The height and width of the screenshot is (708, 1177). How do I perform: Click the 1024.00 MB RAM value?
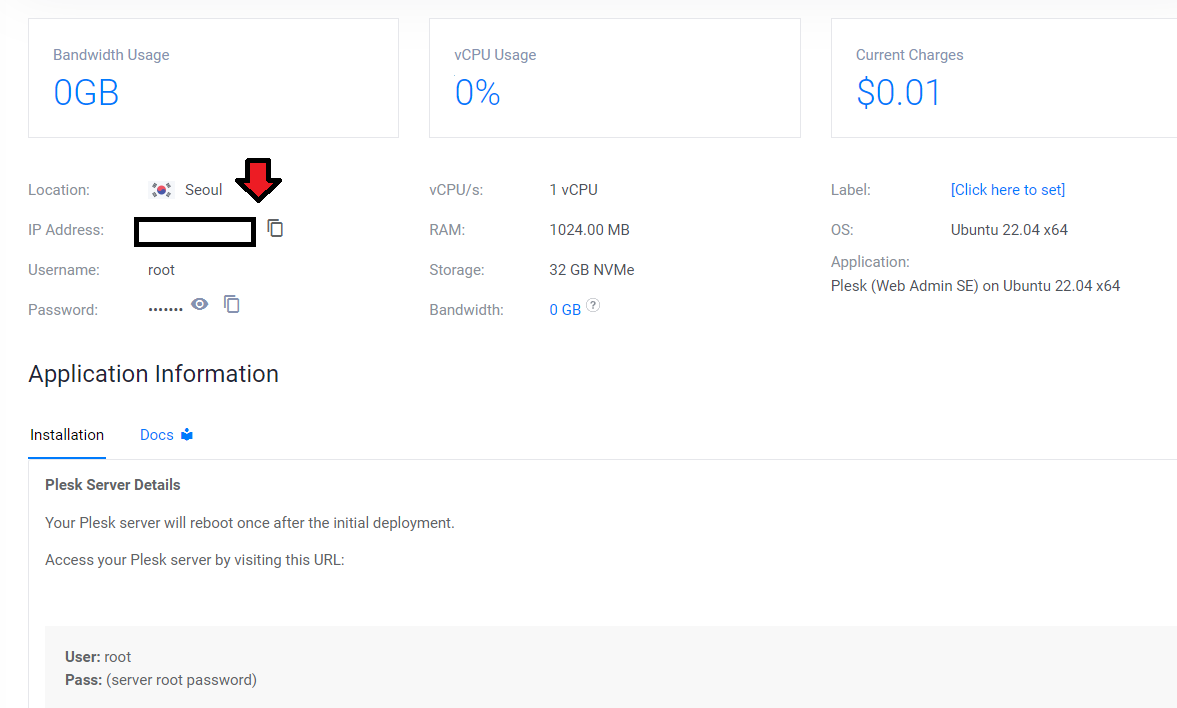[589, 230]
